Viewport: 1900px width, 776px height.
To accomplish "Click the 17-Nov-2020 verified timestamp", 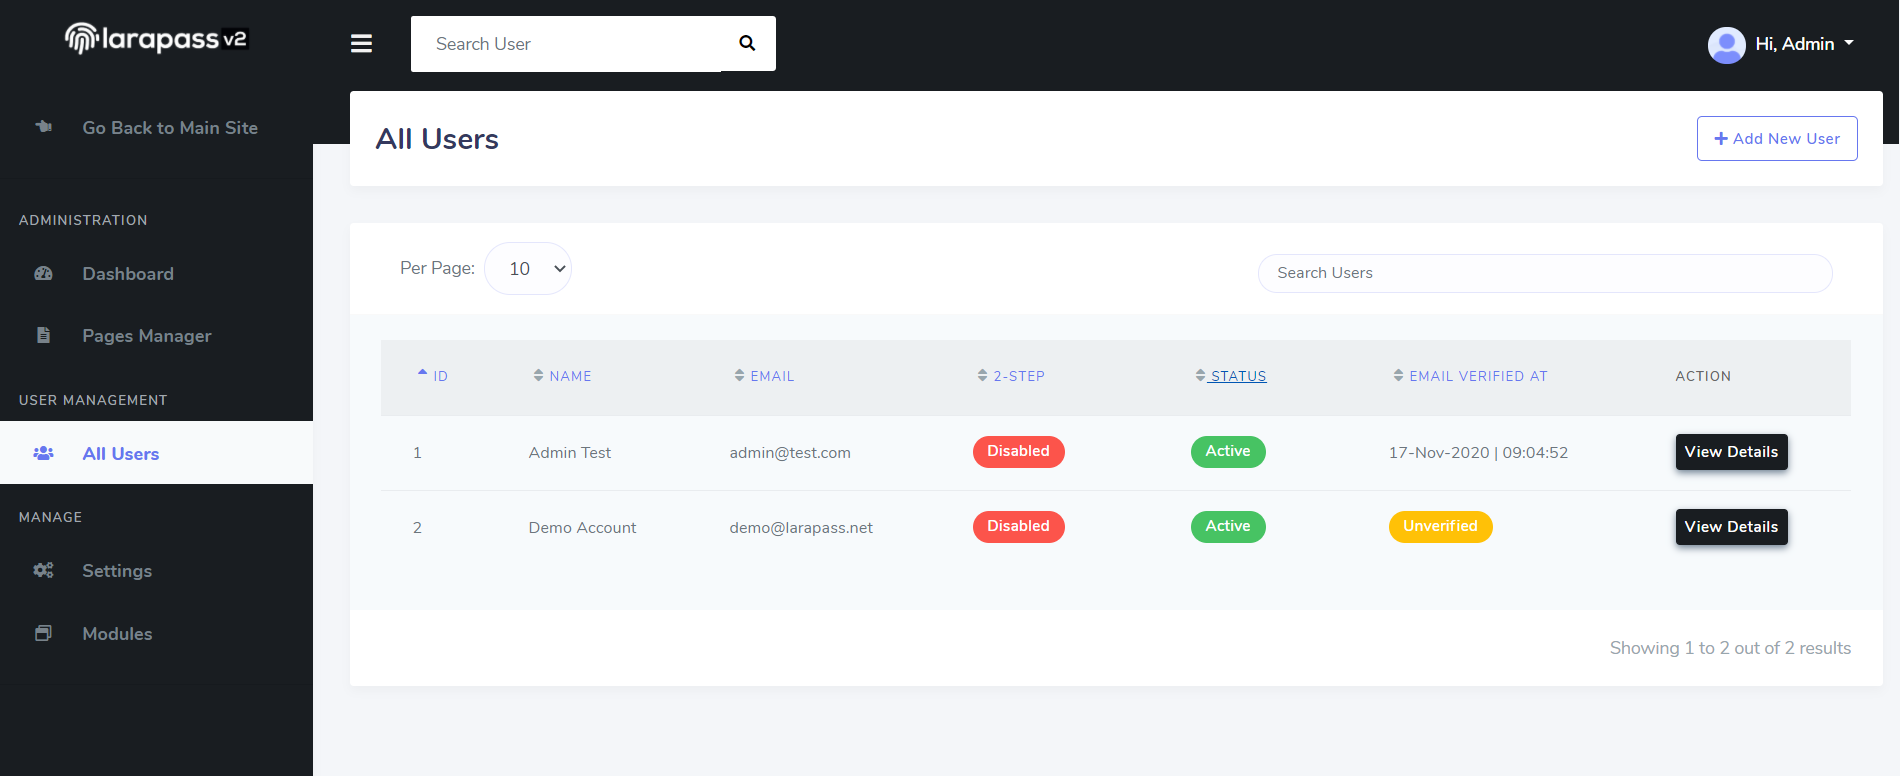I will point(1478,452).
